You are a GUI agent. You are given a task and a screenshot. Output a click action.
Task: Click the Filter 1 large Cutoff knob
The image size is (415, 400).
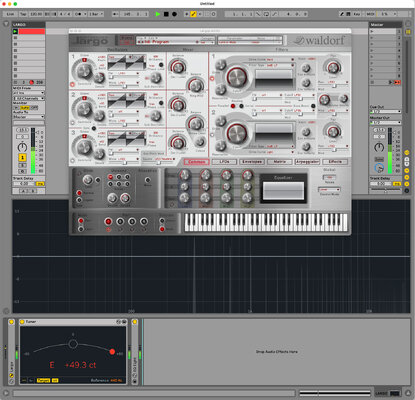coord(237,77)
